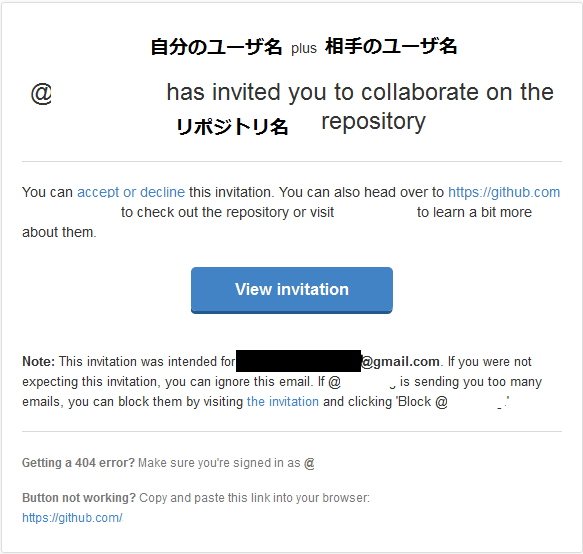Click the word 'repository' in the heading
The width and height of the screenshot is (583, 554).
(x=373, y=122)
